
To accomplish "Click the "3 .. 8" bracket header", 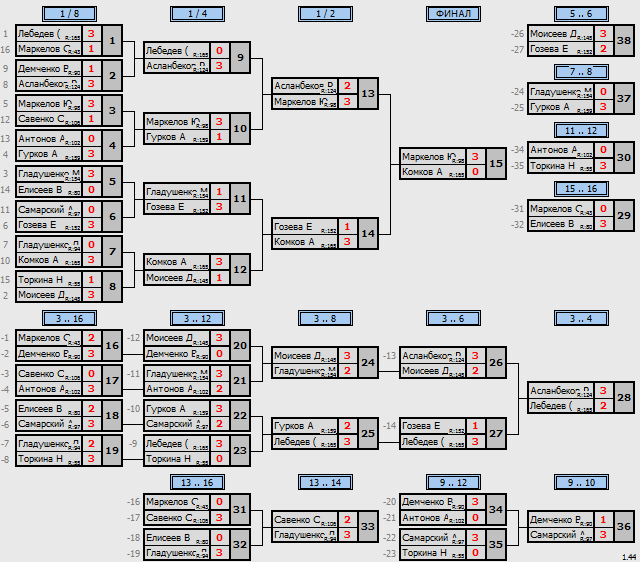I will coord(325,318).
